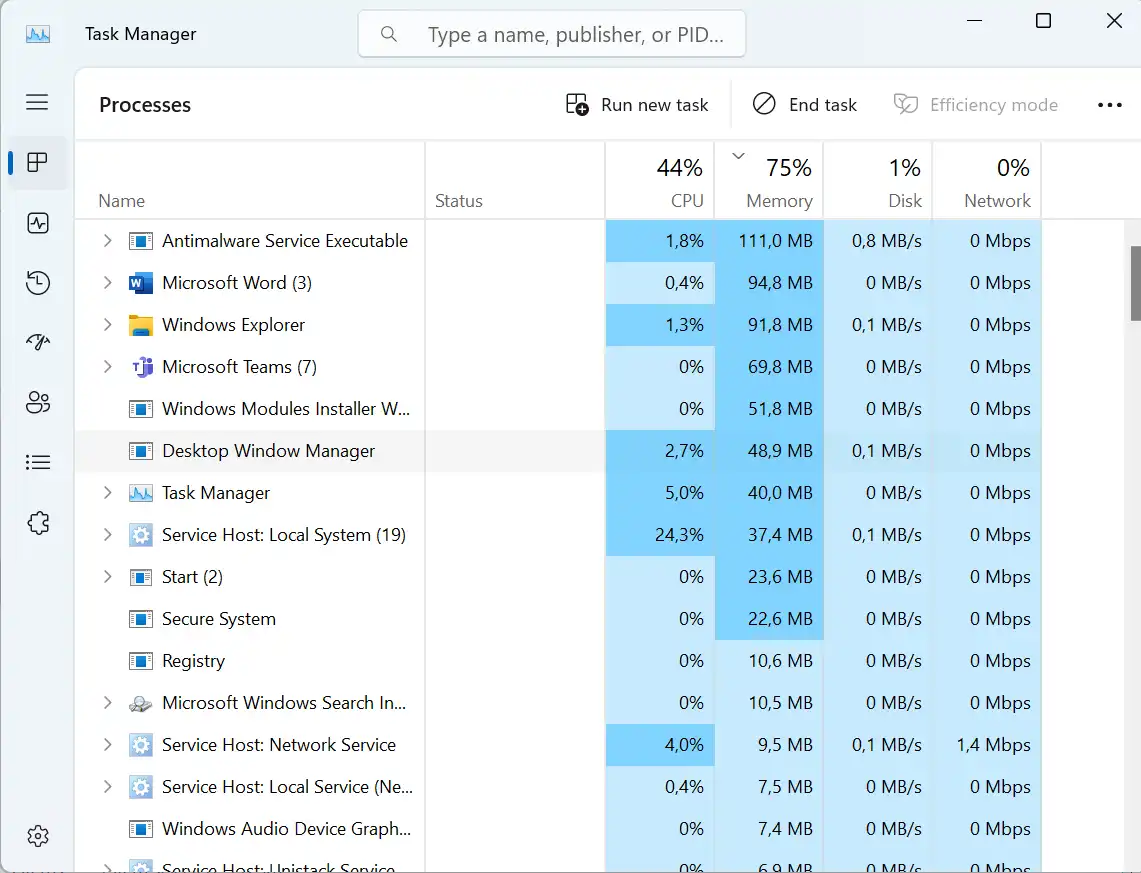1141x873 pixels.
Task: Click the 94,8 MB Microsoft Word memory
Action: click(x=780, y=283)
